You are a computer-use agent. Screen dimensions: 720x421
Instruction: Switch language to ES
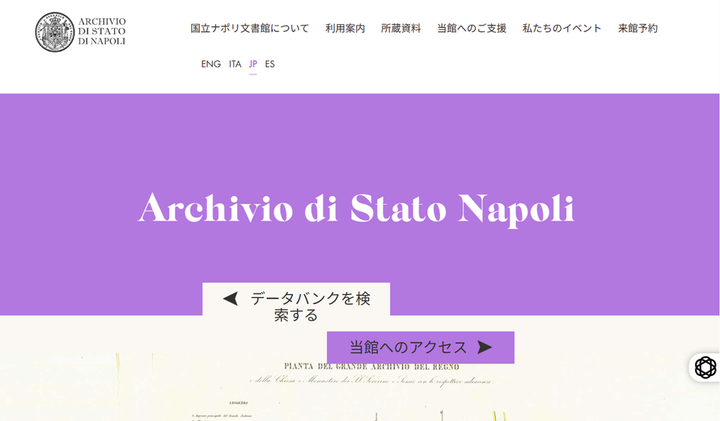click(270, 64)
